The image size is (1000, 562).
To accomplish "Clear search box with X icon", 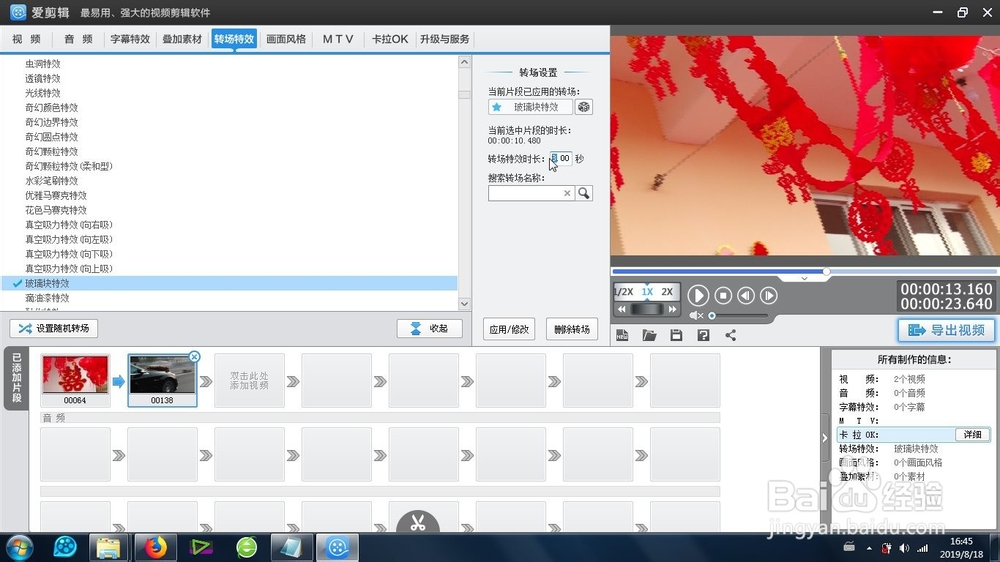I will tap(567, 193).
